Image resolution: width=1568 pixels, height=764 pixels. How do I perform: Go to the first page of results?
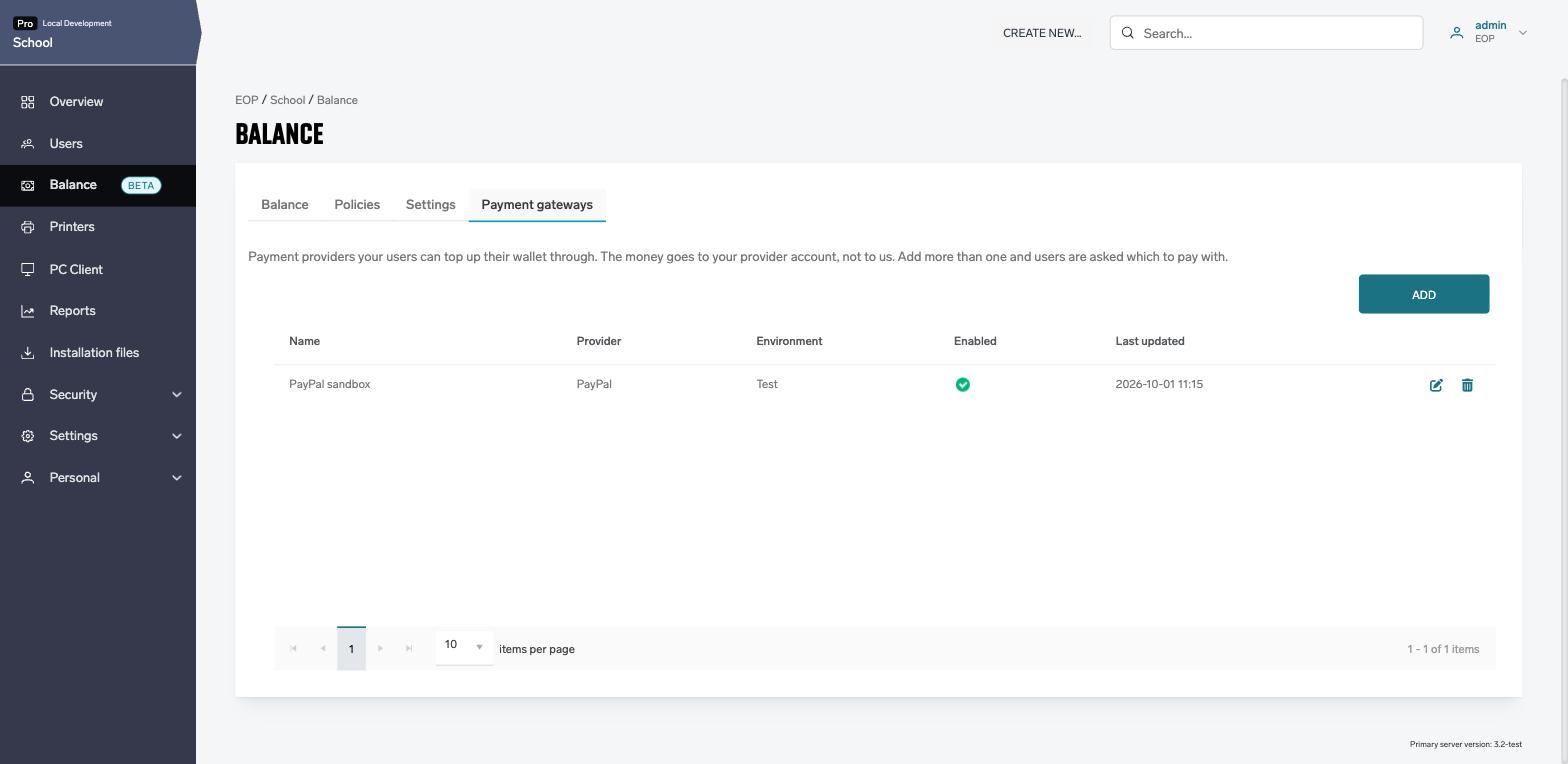[x=293, y=649]
